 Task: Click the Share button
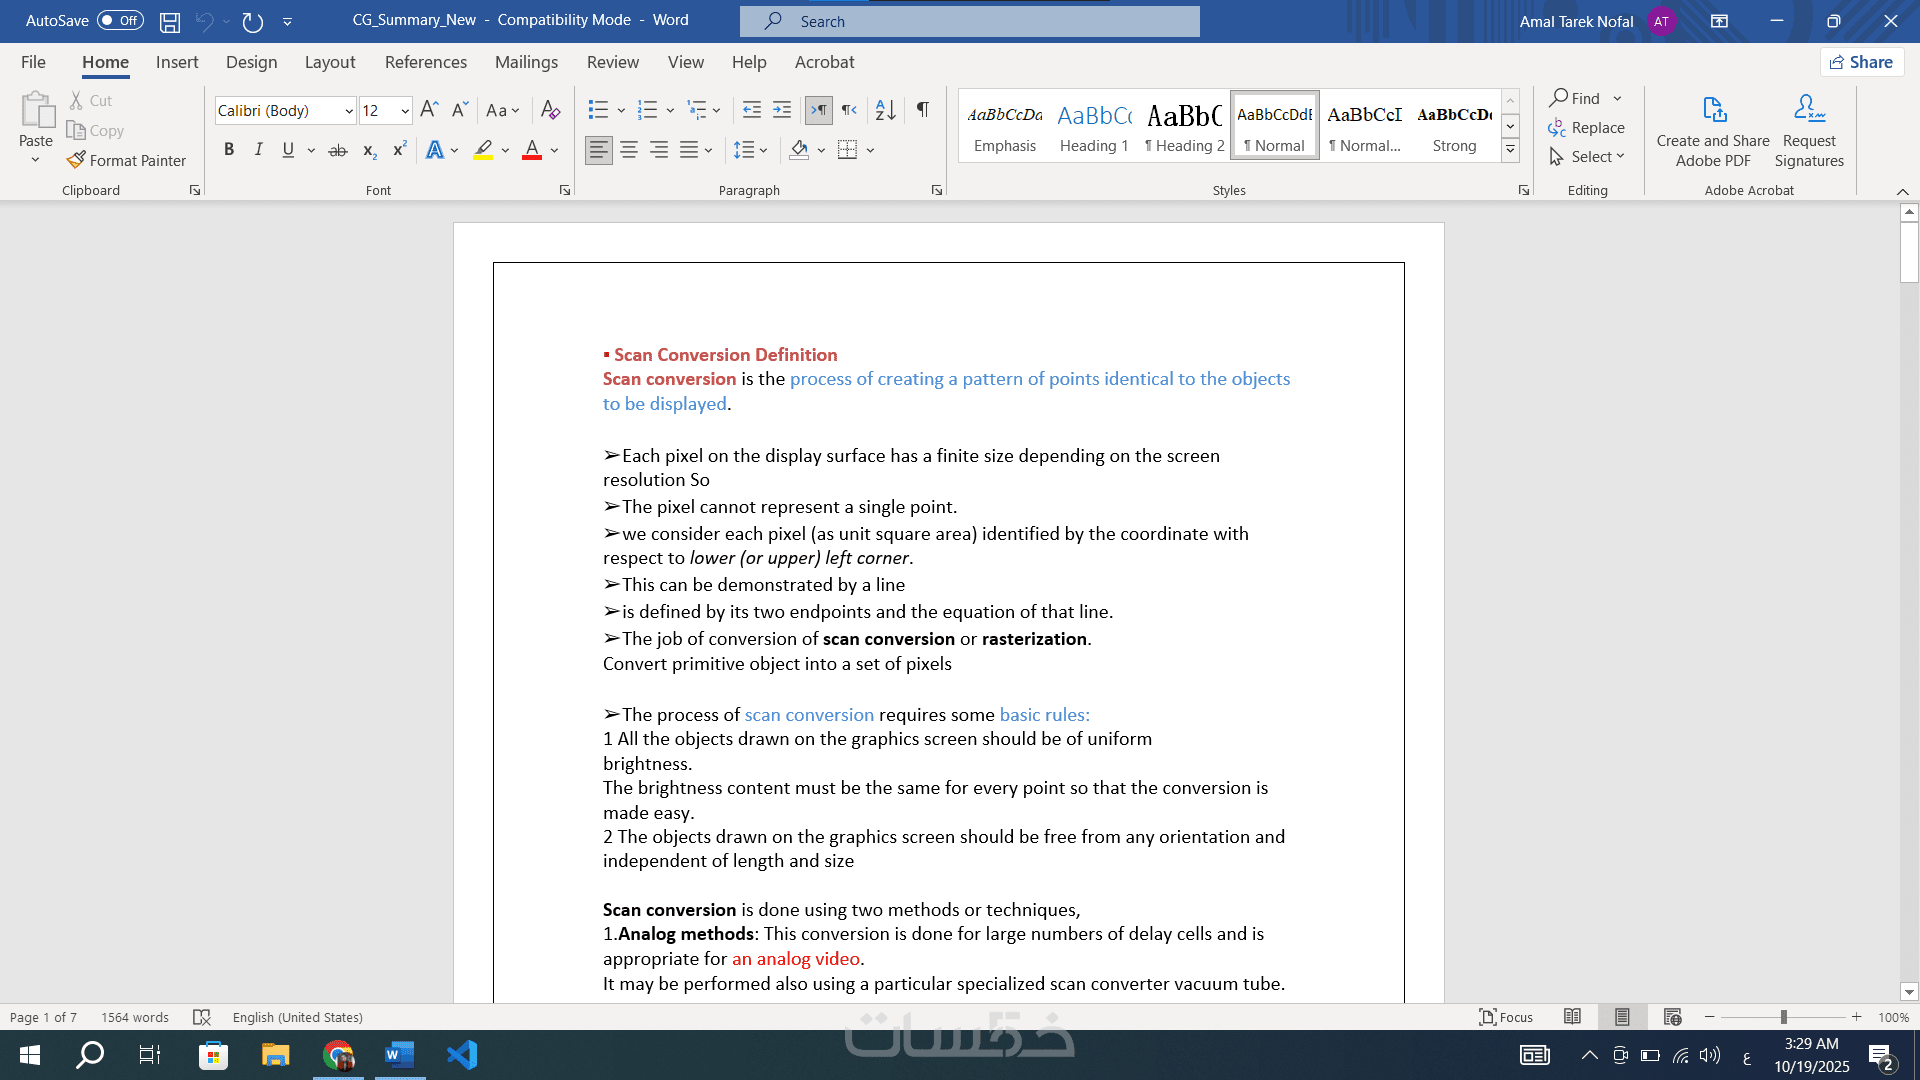pyautogui.click(x=1861, y=62)
